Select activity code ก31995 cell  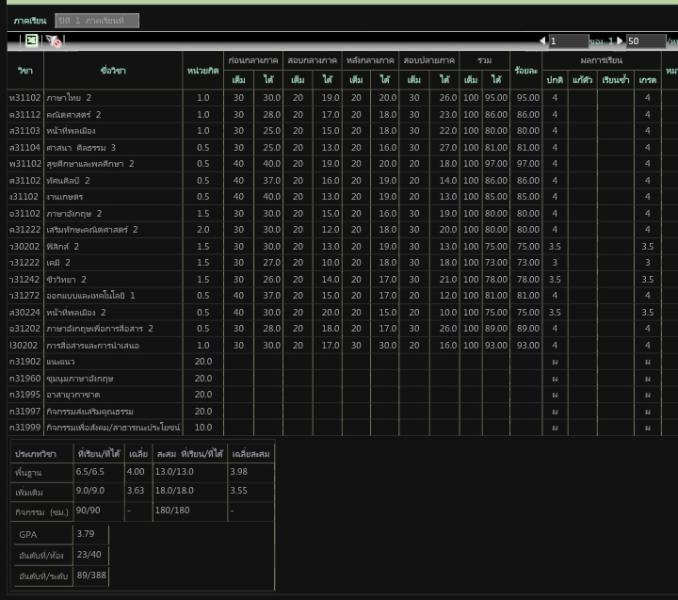25,395
